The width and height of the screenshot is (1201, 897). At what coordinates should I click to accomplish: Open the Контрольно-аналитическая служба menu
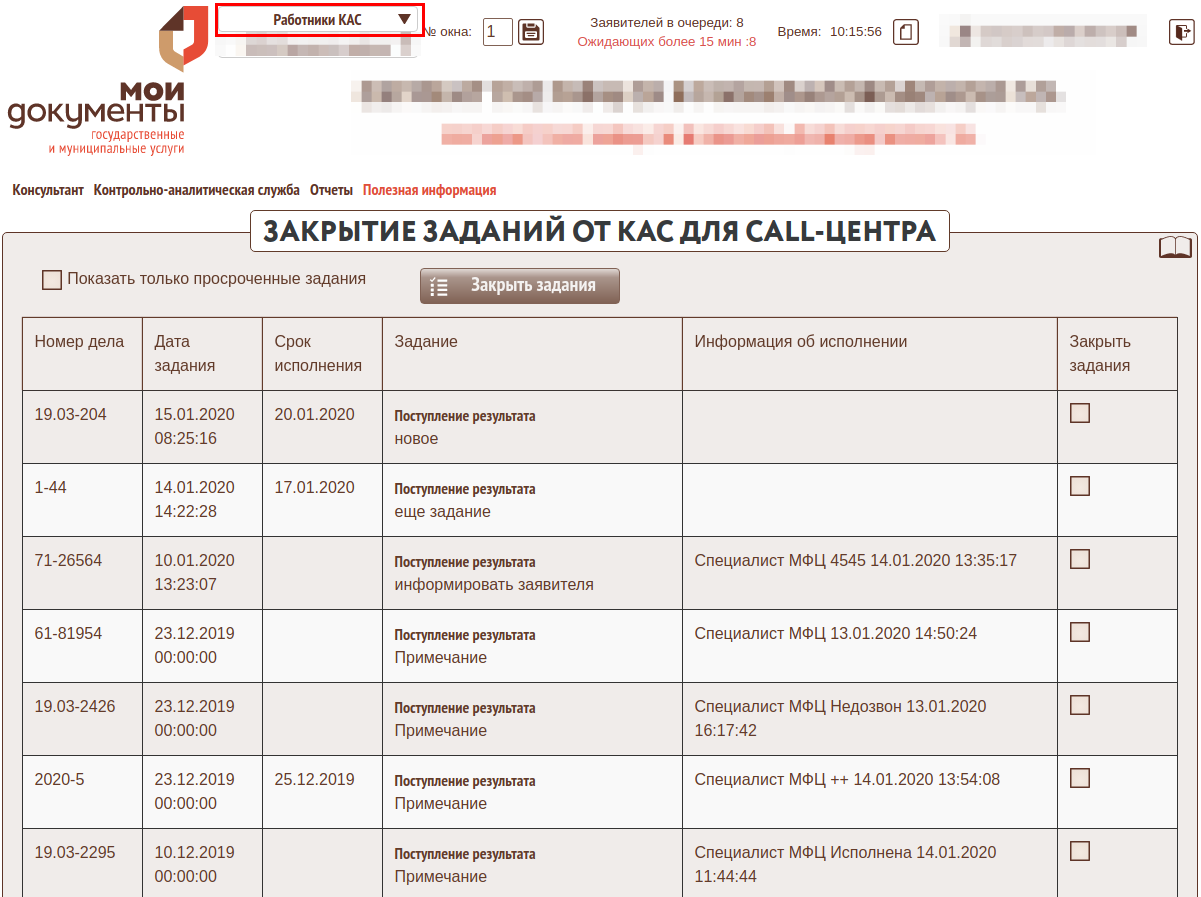(196, 190)
